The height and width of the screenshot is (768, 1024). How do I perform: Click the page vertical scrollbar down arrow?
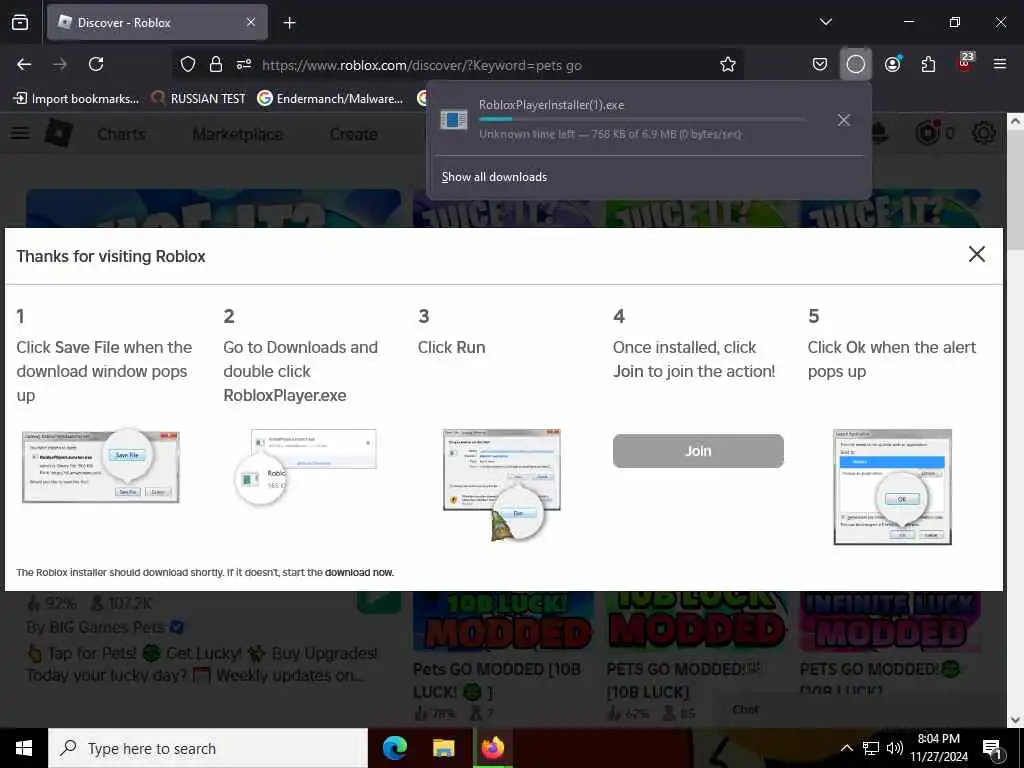[x=1015, y=720]
